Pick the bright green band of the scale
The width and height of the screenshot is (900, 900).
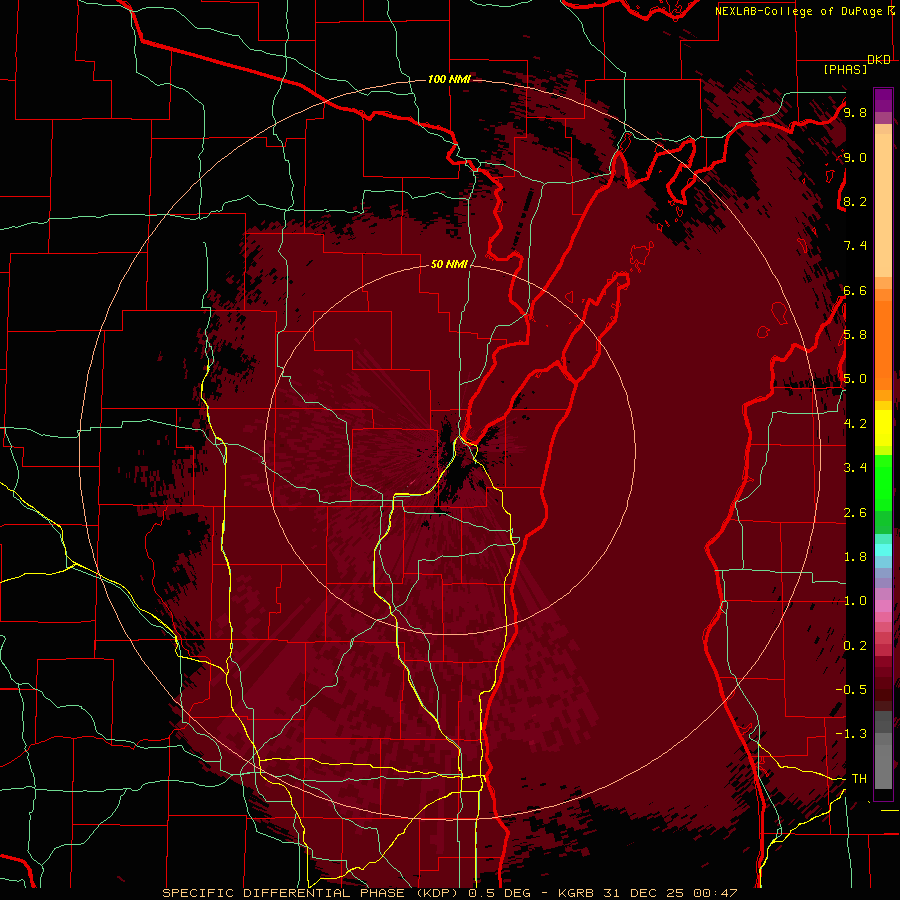pos(883,481)
